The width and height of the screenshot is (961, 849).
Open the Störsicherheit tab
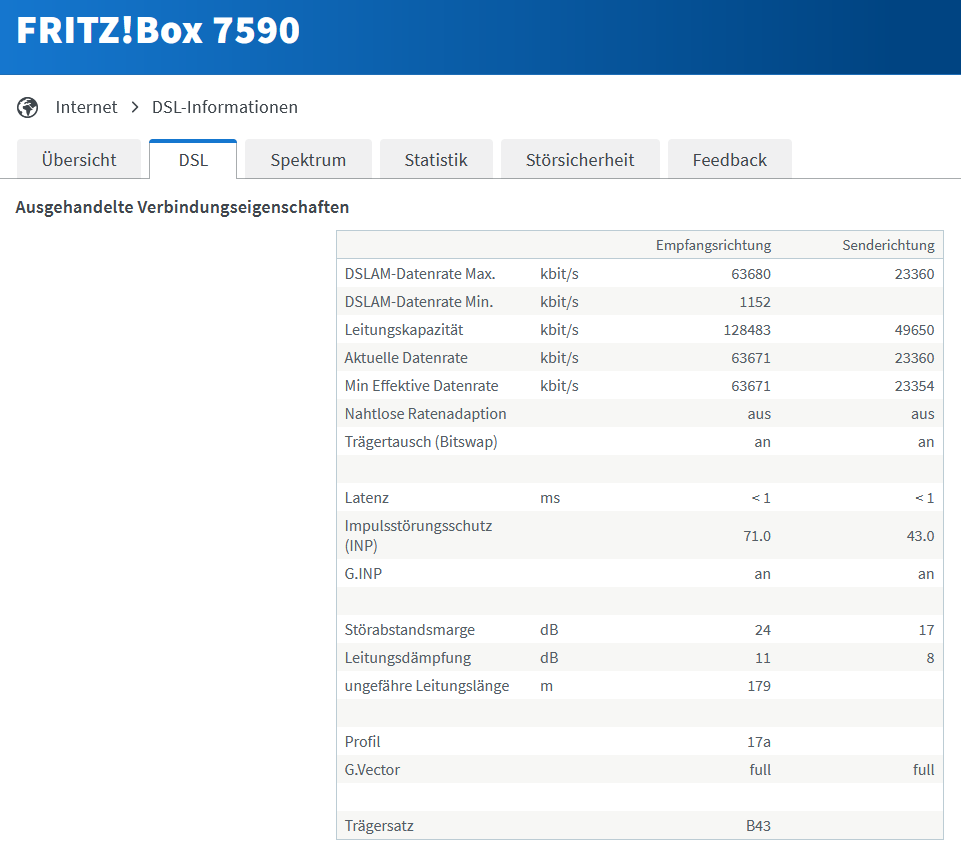click(x=580, y=159)
